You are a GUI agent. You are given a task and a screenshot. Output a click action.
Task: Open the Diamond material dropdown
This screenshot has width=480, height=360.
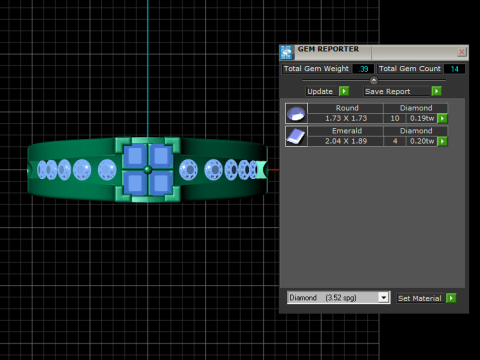[383, 297]
